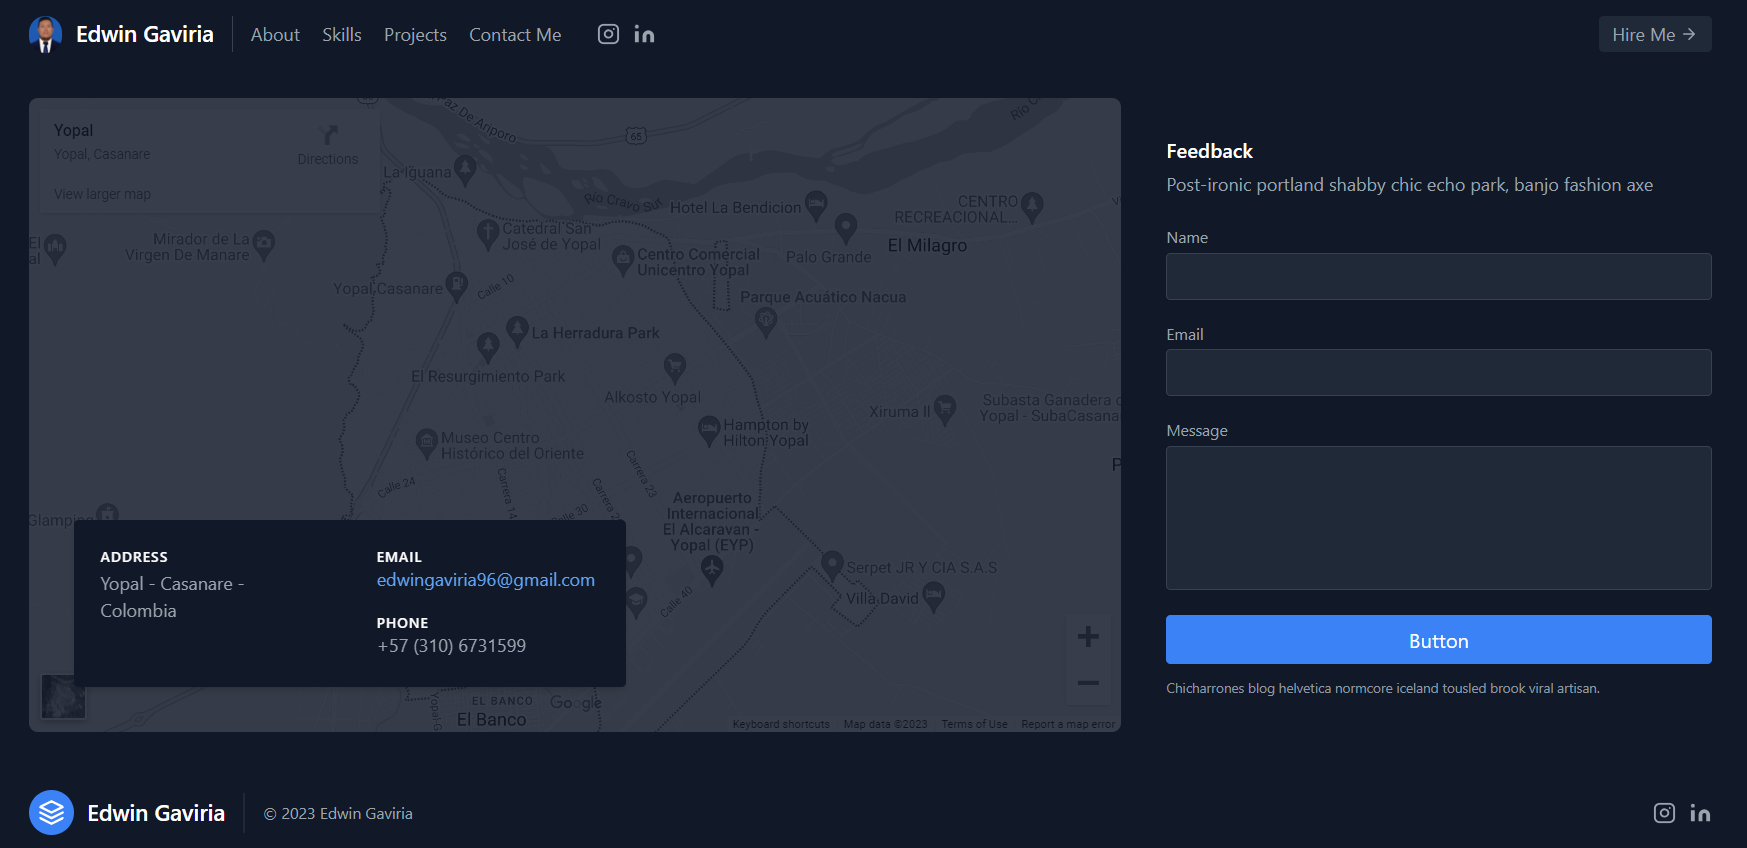Viewport: 1747px width, 848px height.
Task: Select the airport pin for Aeropuerto El Alcaravan
Action: [711, 570]
